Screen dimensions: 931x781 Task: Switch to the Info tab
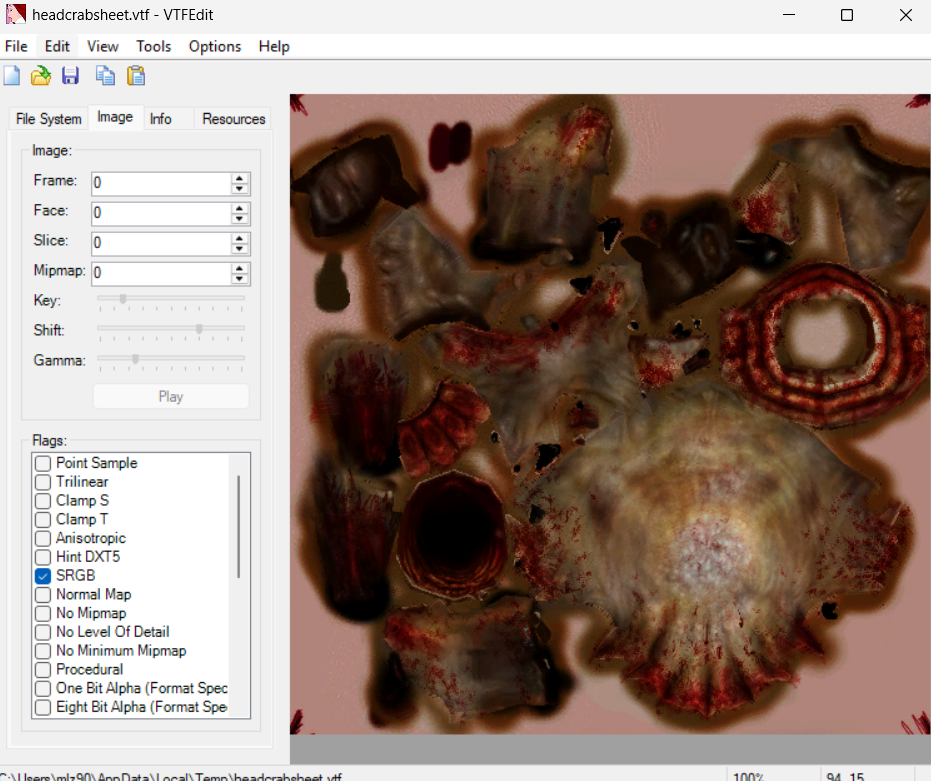tap(161, 119)
